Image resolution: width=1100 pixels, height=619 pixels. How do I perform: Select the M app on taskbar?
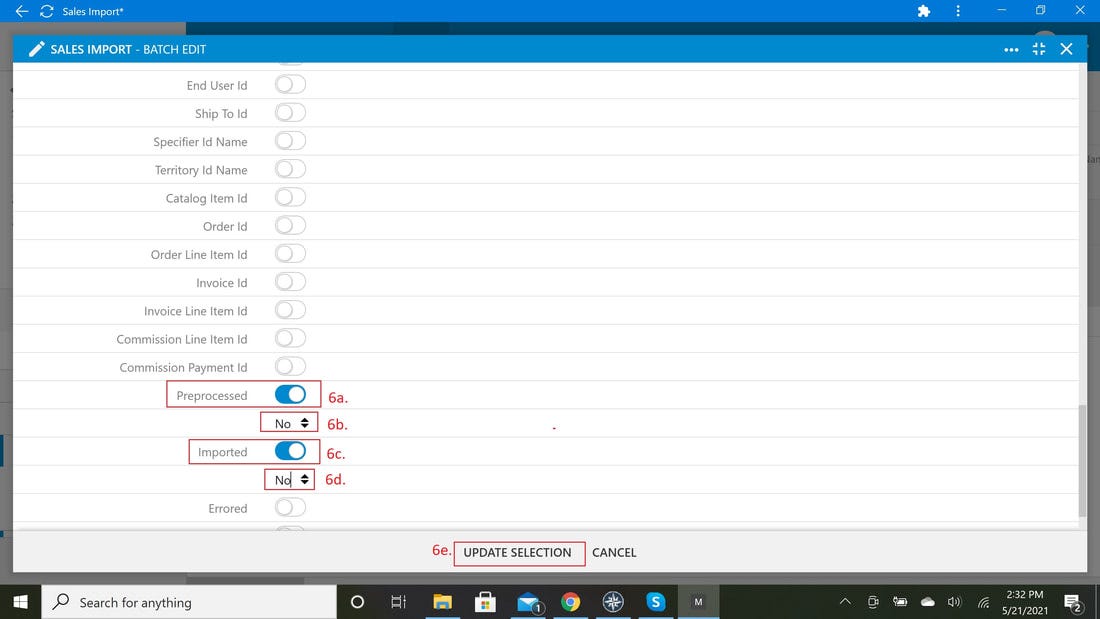click(x=698, y=602)
